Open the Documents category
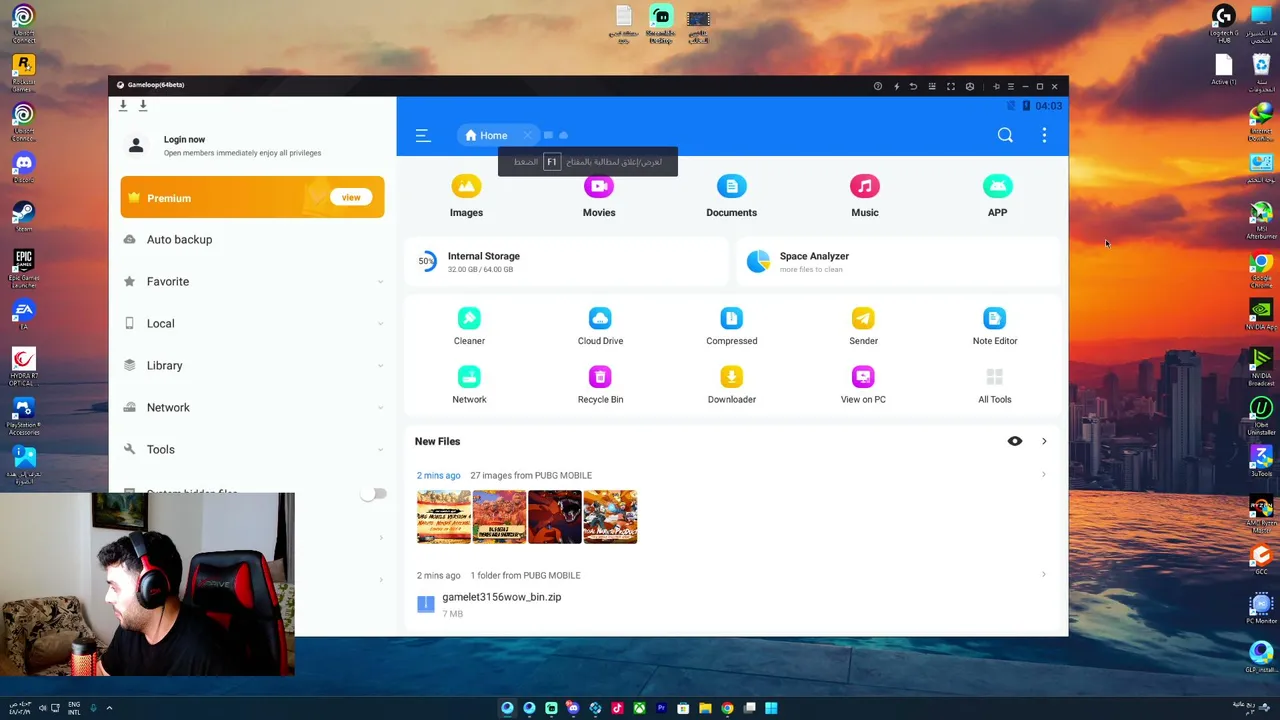Image resolution: width=1280 pixels, height=720 pixels. (x=732, y=196)
